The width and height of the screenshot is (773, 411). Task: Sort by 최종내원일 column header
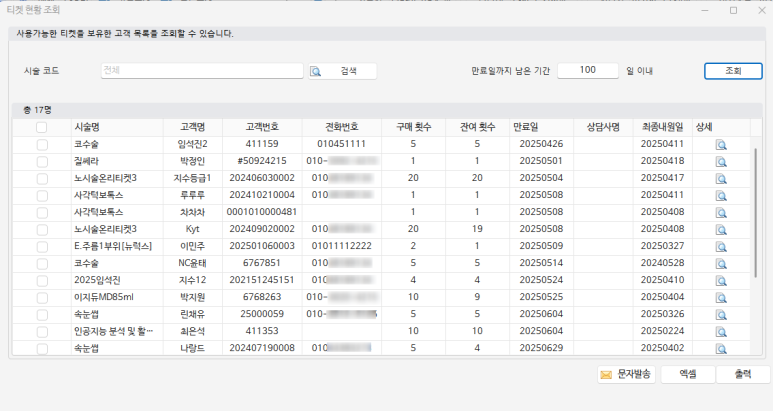[663, 127]
